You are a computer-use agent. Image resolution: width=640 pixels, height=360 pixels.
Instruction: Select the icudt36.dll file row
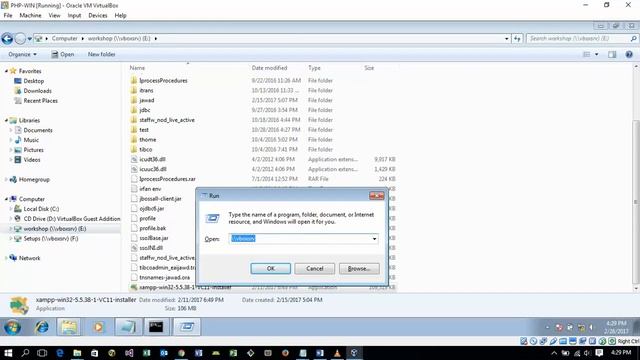[x=262, y=159]
